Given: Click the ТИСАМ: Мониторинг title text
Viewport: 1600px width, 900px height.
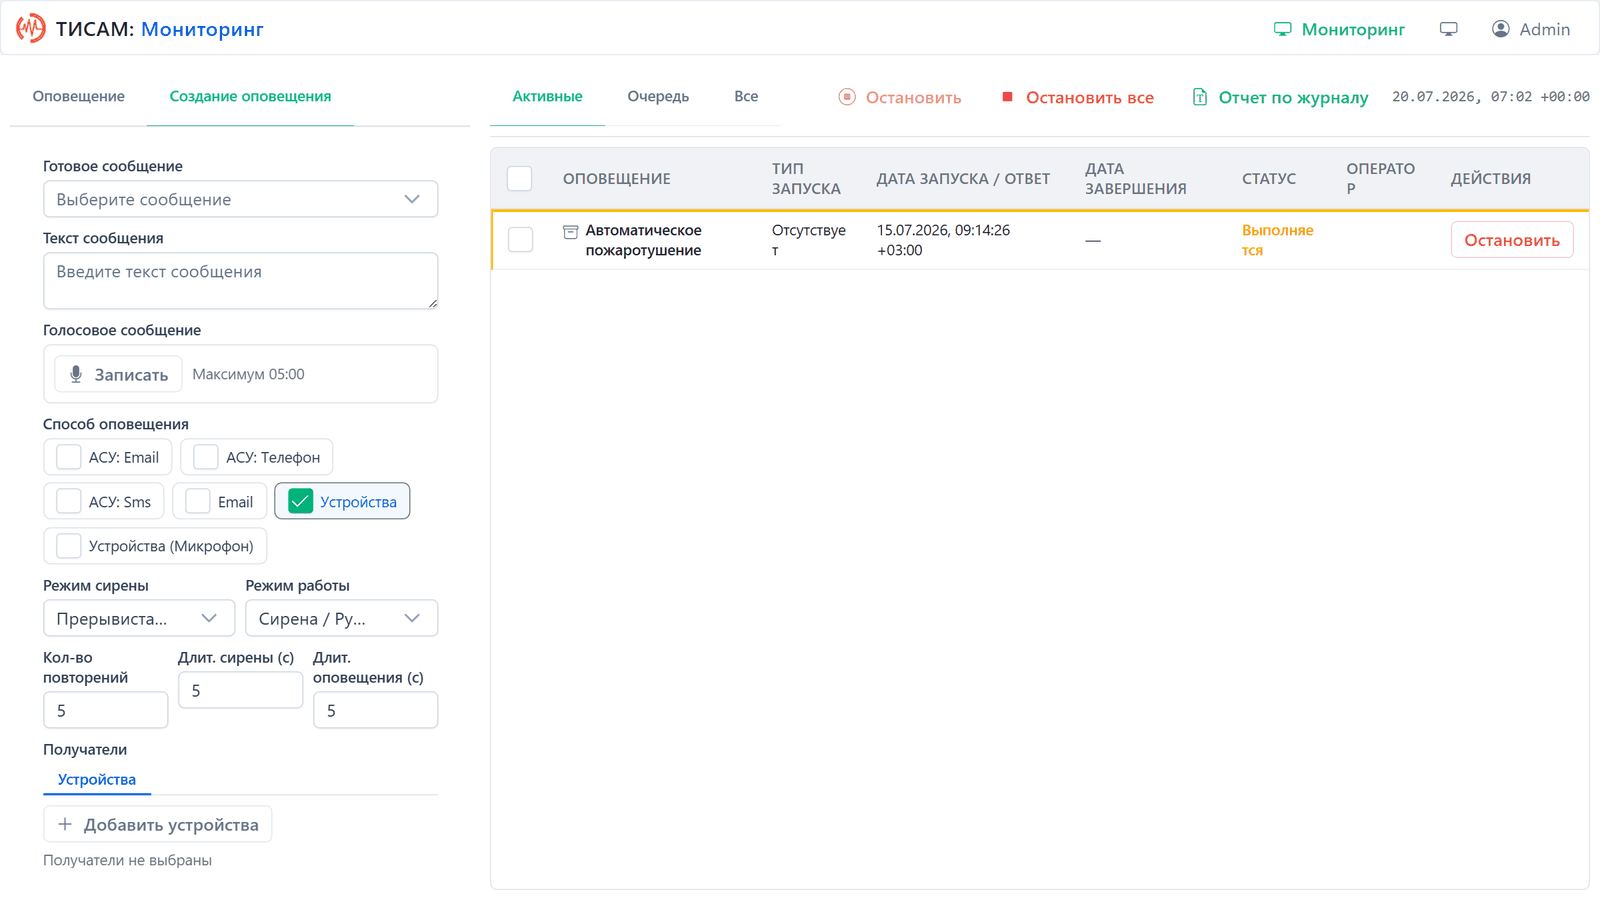Looking at the screenshot, I should click(x=160, y=29).
